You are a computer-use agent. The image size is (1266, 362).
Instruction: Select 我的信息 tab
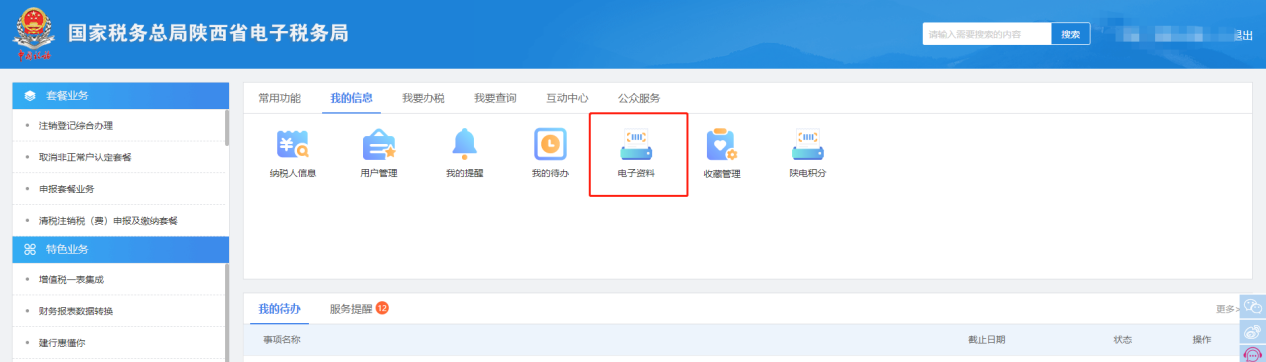pos(351,98)
